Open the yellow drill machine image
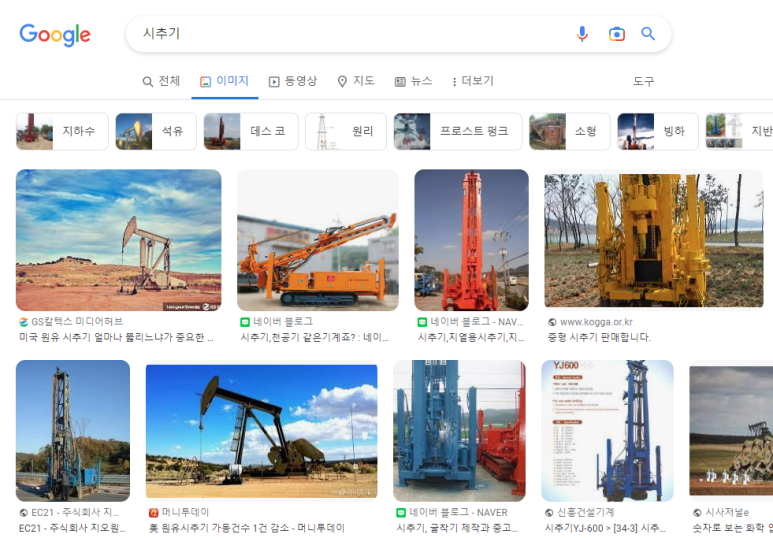Image resolution: width=773 pixels, height=538 pixels. pyautogui.click(x=654, y=240)
